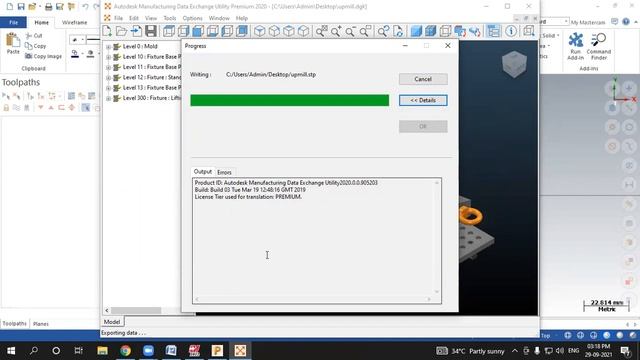640x360 pixels.
Task: Click the zoom-in magnifier with plus sign
Action: [336, 31]
